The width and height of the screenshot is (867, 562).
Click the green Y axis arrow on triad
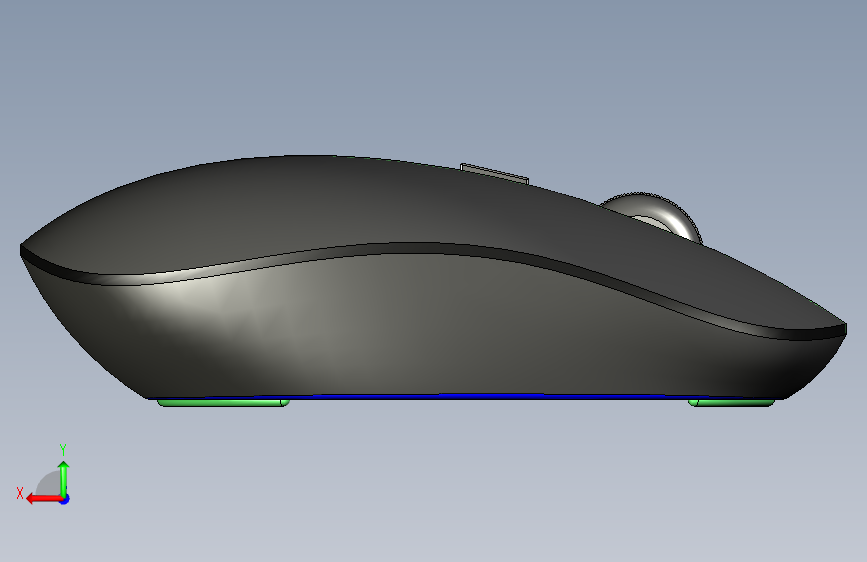pyautogui.click(x=64, y=478)
